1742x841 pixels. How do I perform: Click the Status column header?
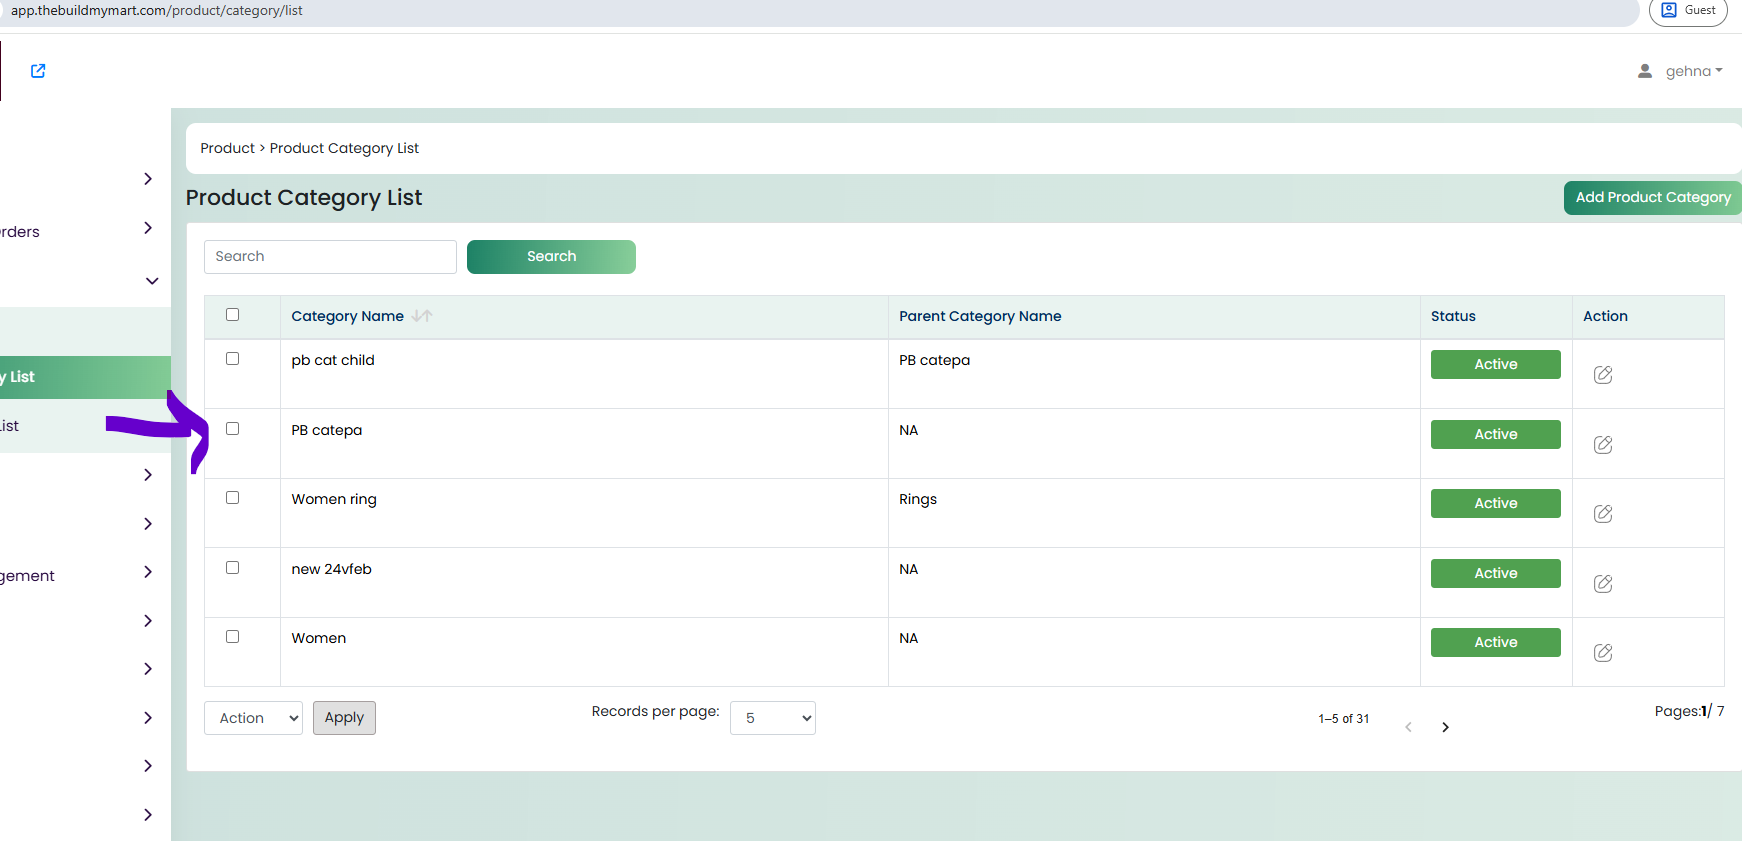(1453, 316)
